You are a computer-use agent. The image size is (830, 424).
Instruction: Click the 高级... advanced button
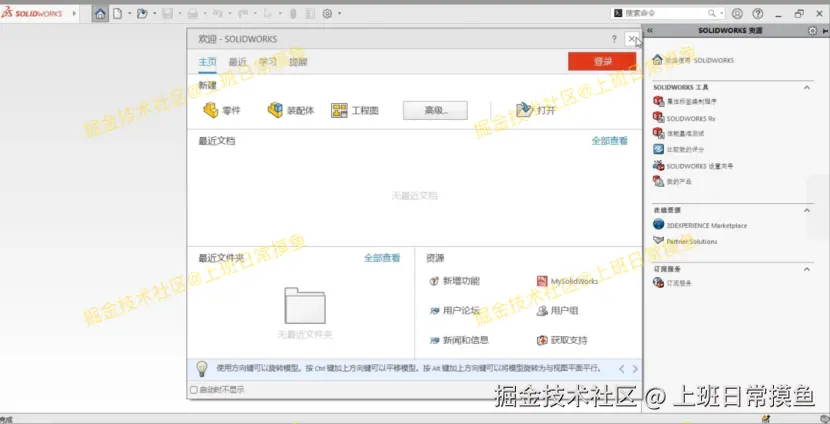pos(435,110)
